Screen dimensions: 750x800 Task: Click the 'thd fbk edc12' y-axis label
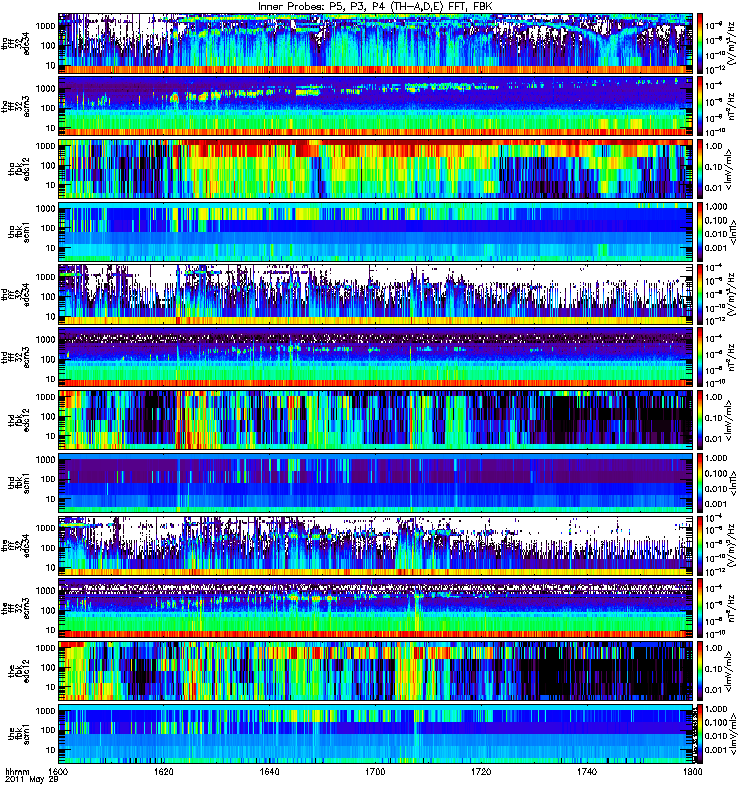coord(19,420)
